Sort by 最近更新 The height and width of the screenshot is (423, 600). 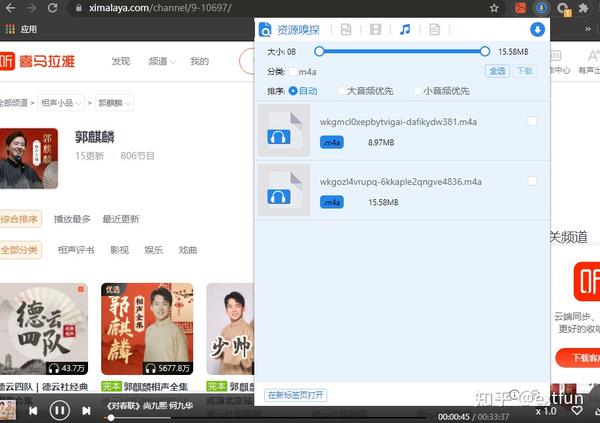point(121,219)
